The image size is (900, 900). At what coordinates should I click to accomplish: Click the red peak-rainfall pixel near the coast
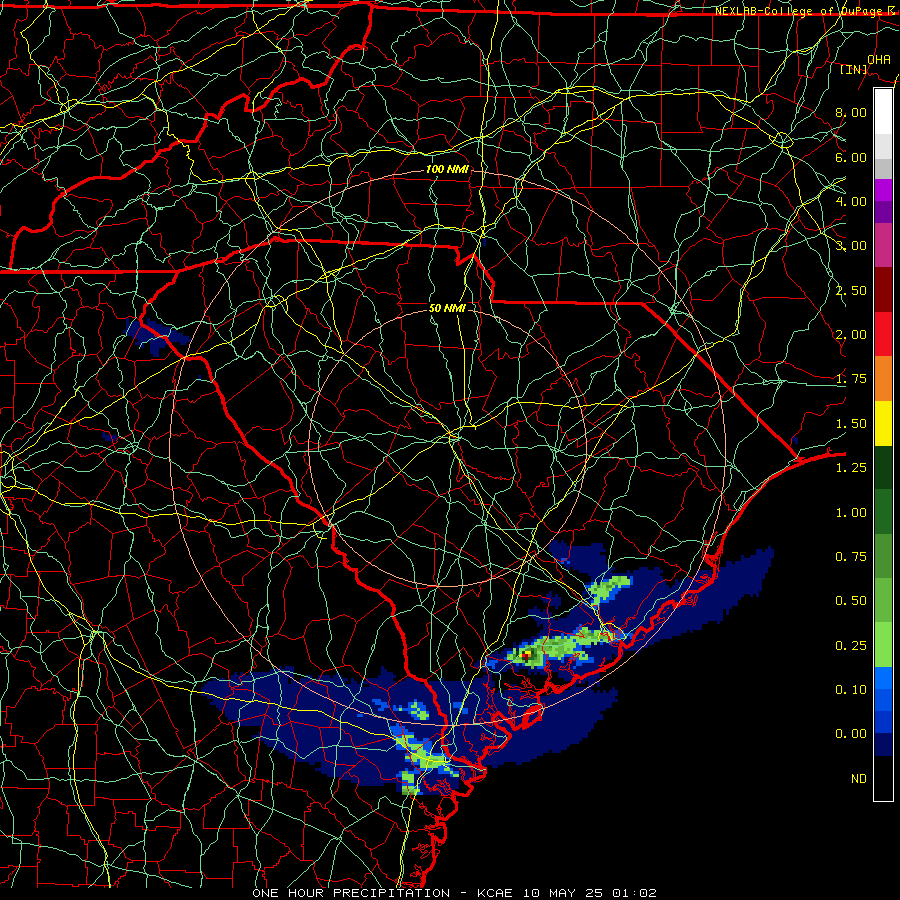tap(525, 654)
